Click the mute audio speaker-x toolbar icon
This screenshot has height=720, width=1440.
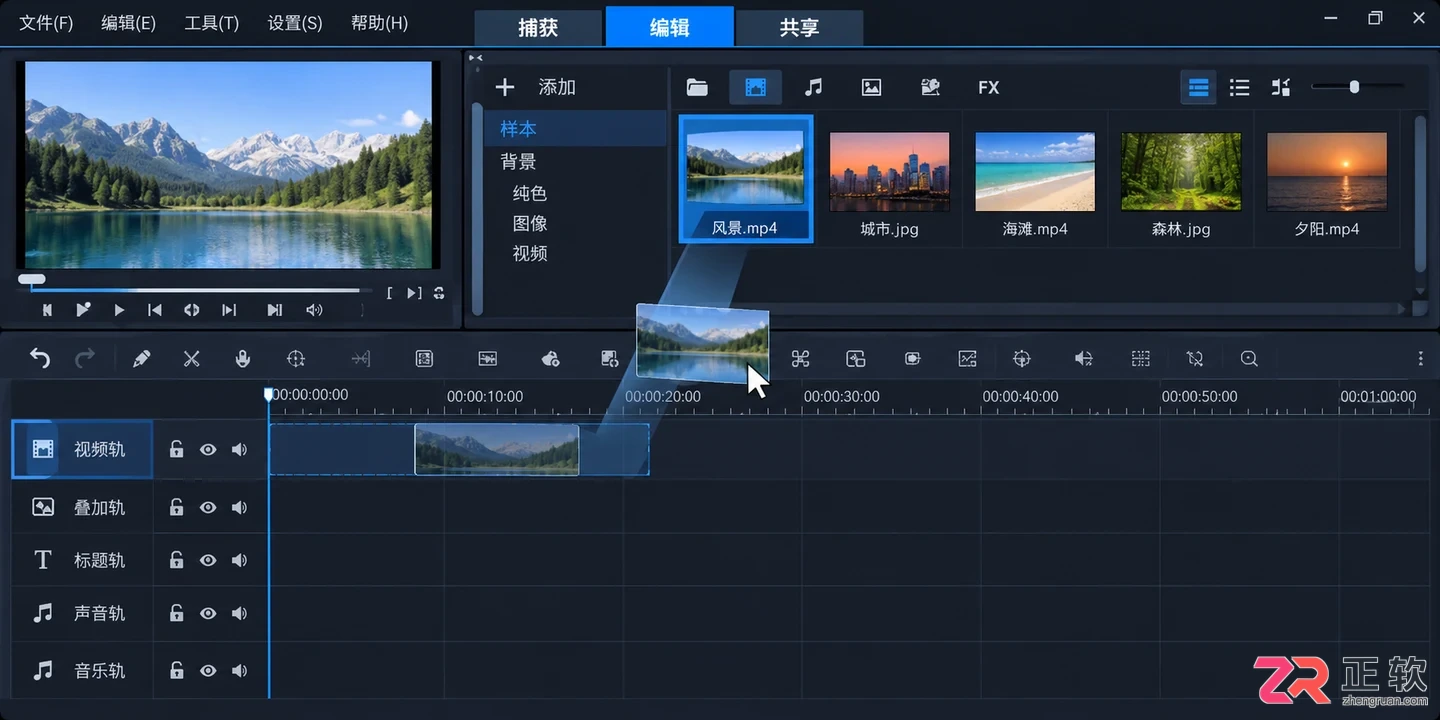1083,358
